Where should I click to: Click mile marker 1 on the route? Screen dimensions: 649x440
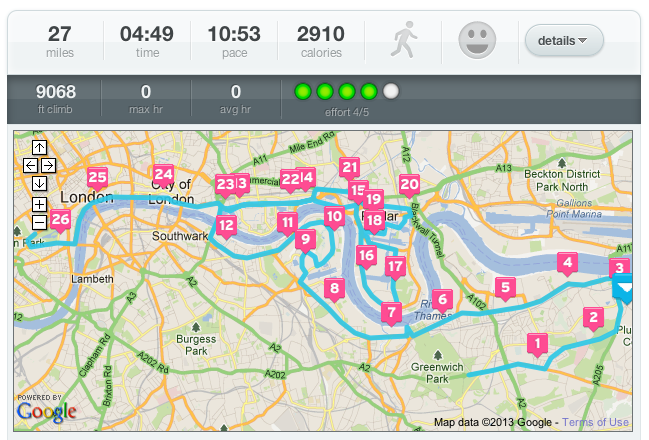[538, 344]
